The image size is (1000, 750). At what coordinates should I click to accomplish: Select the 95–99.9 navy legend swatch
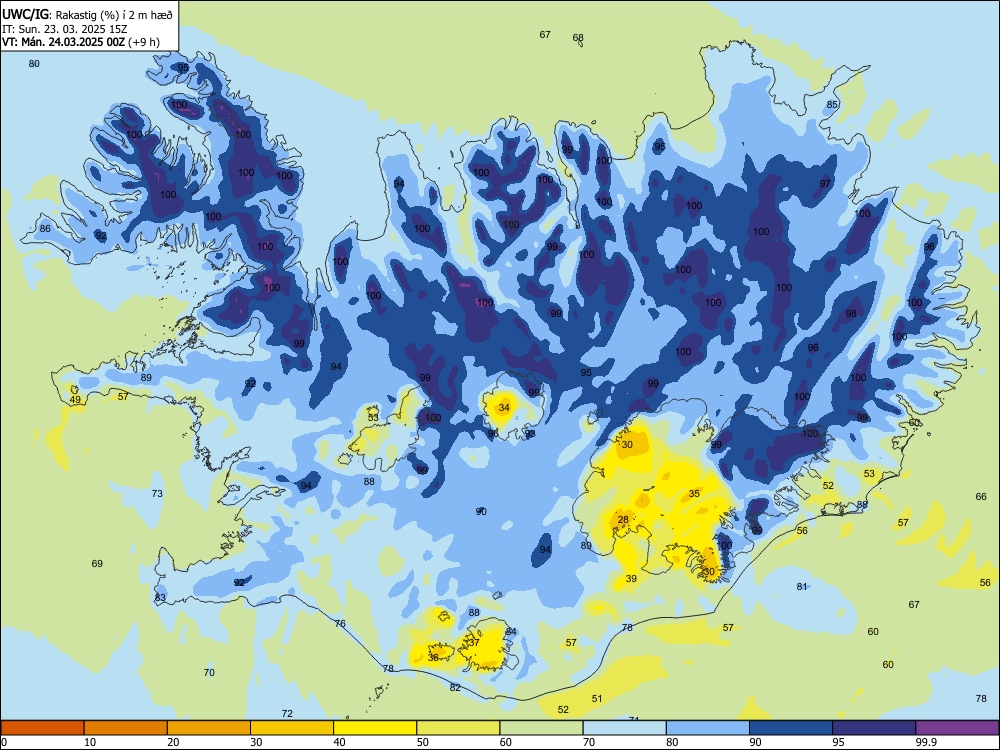pos(874,728)
